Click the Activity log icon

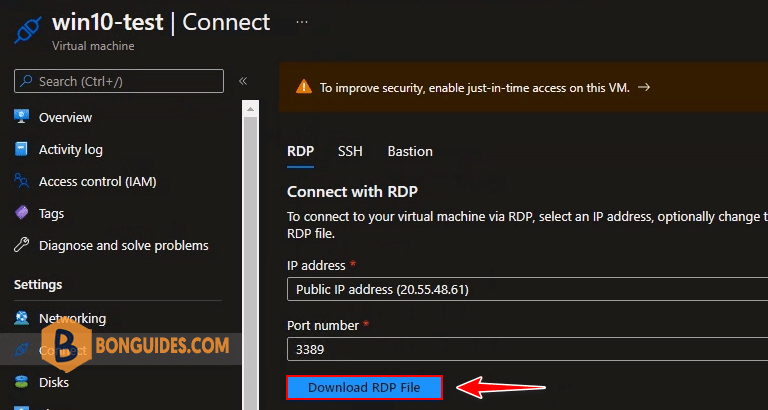pos(22,149)
